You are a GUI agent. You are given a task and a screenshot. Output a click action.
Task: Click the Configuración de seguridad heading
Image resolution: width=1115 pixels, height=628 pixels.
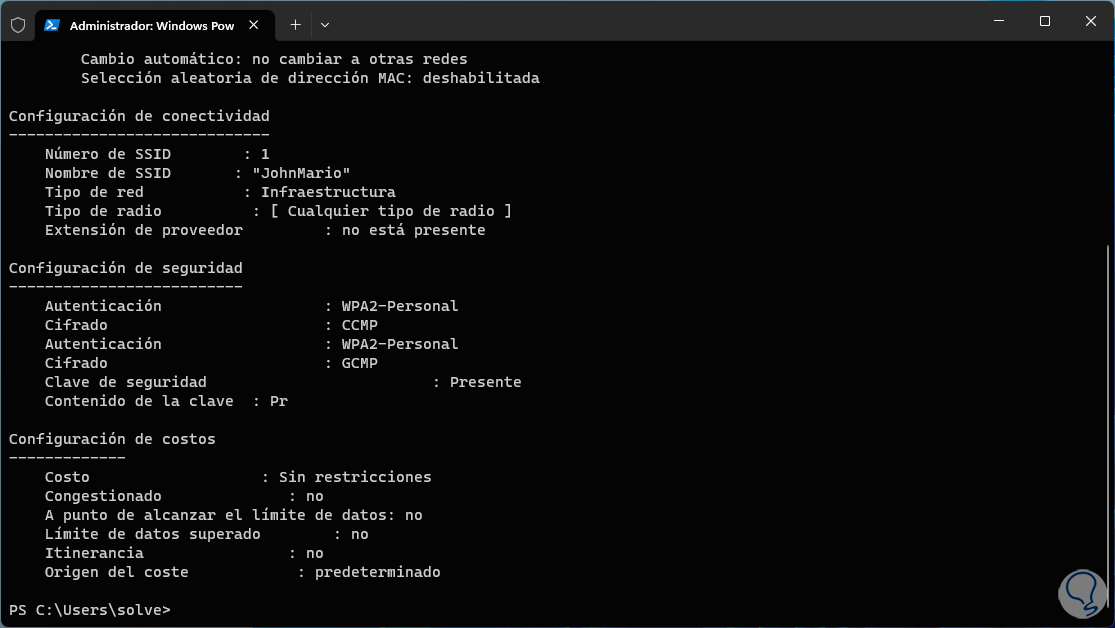click(125, 268)
